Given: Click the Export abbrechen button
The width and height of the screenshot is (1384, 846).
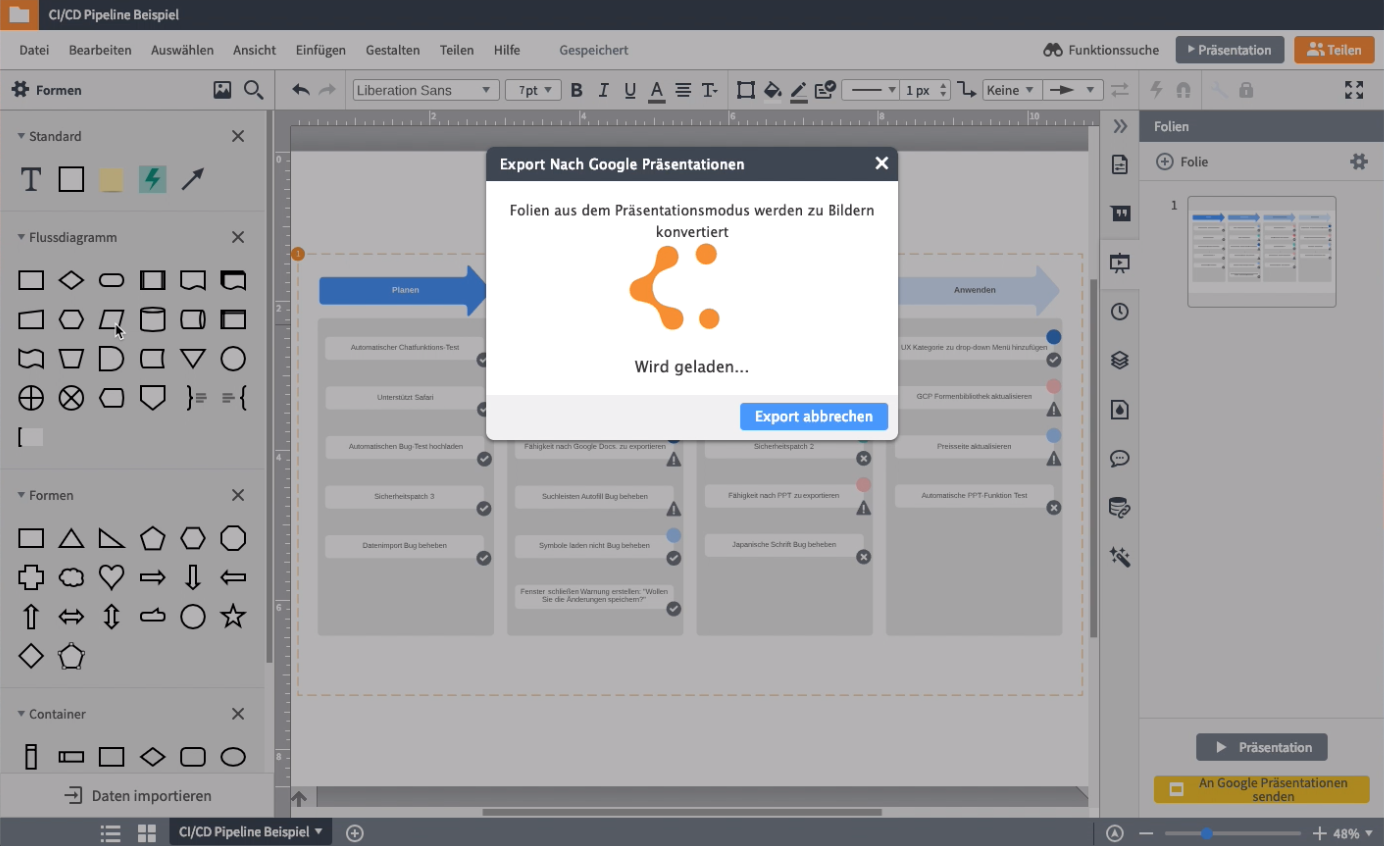Looking at the screenshot, I should (x=813, y=417).
